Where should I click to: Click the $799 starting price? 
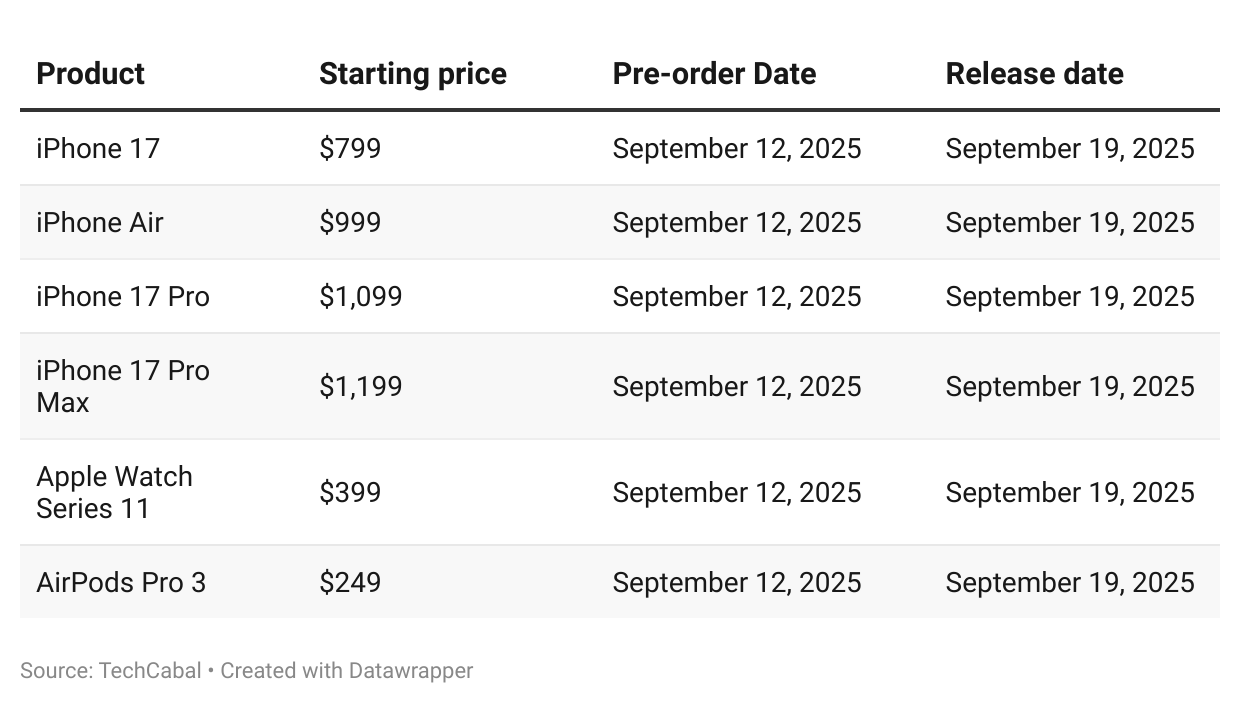click(x=350, y=149)
